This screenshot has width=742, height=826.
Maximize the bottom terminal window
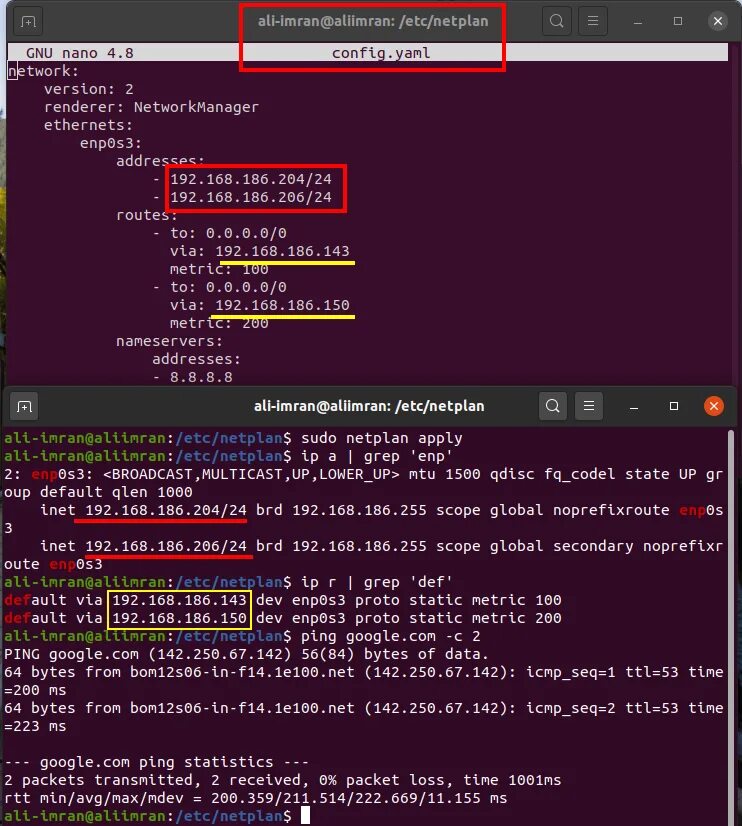674,406
